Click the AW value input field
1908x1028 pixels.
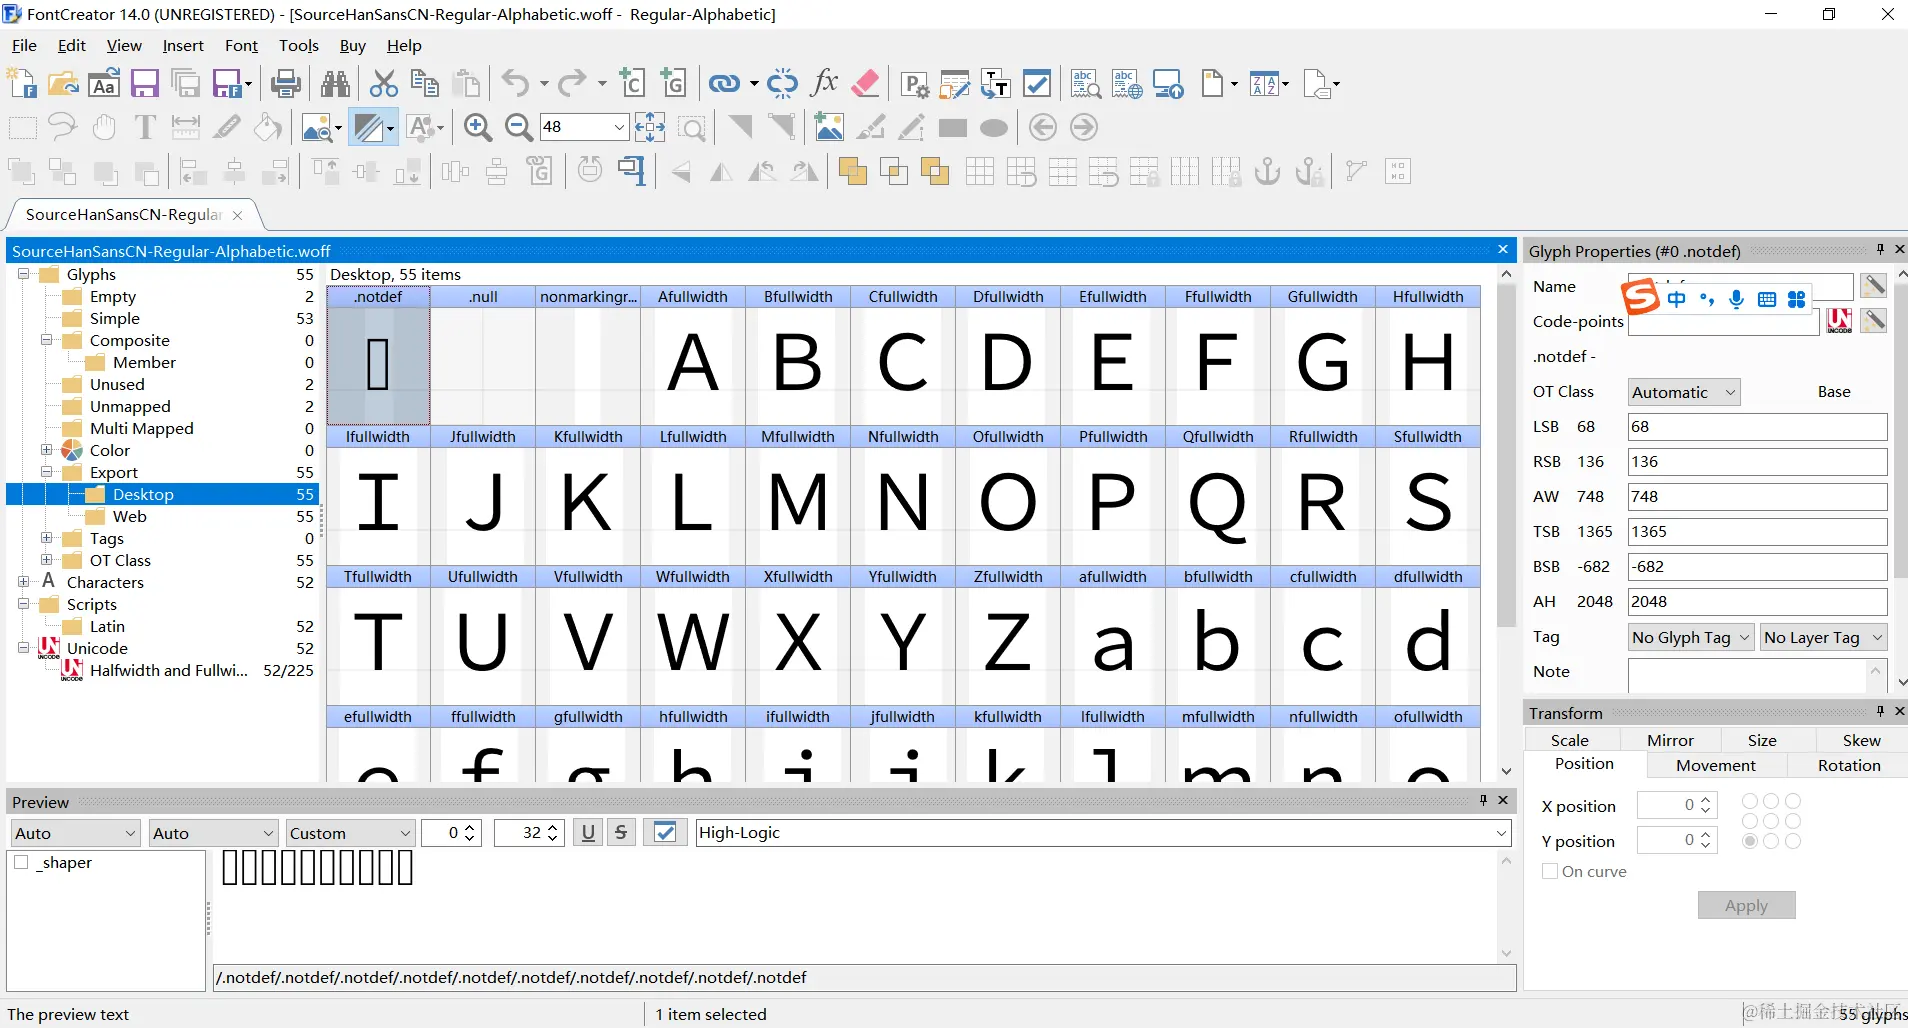(x=1757, y=497)
